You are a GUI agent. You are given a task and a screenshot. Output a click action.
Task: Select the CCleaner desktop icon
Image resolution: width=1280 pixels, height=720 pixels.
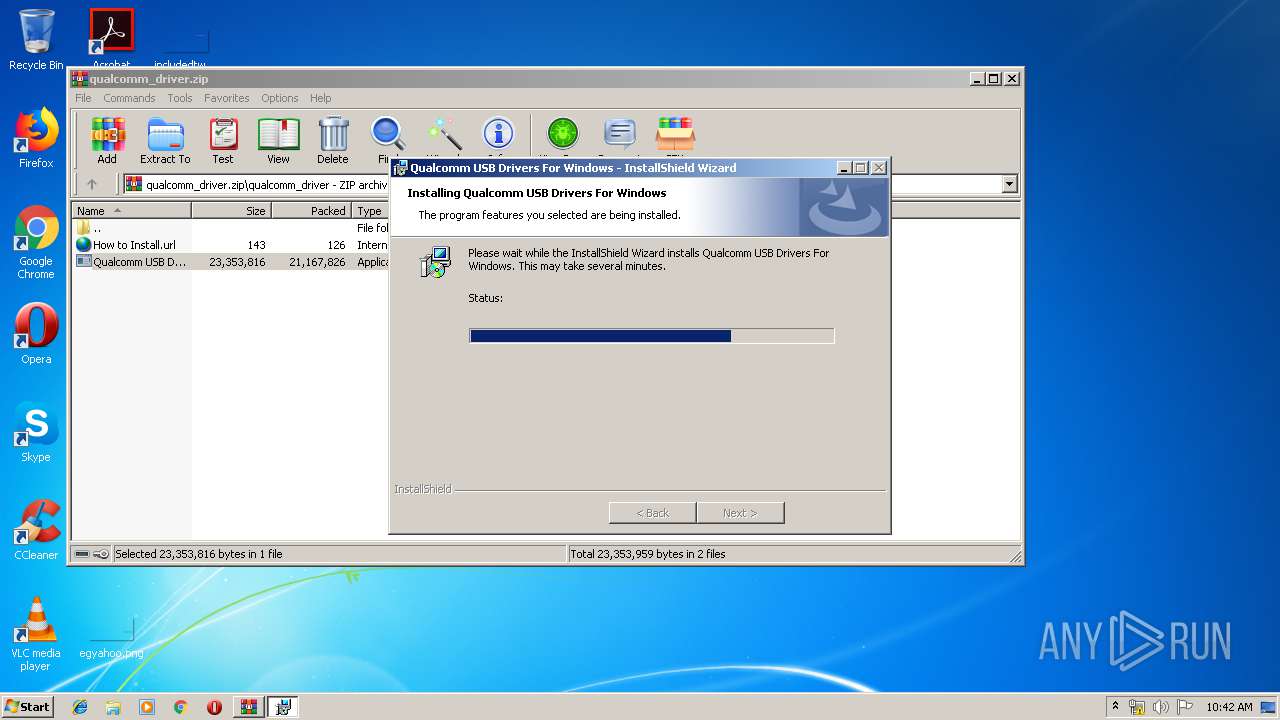36,529
